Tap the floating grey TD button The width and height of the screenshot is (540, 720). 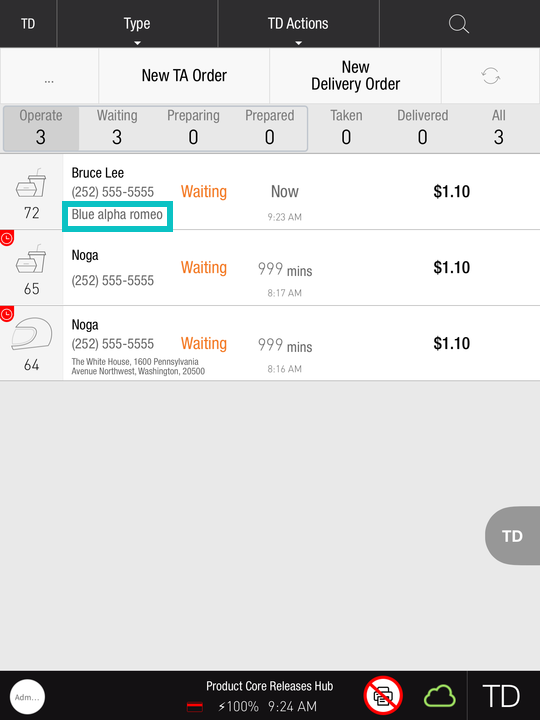click(512, 535)
